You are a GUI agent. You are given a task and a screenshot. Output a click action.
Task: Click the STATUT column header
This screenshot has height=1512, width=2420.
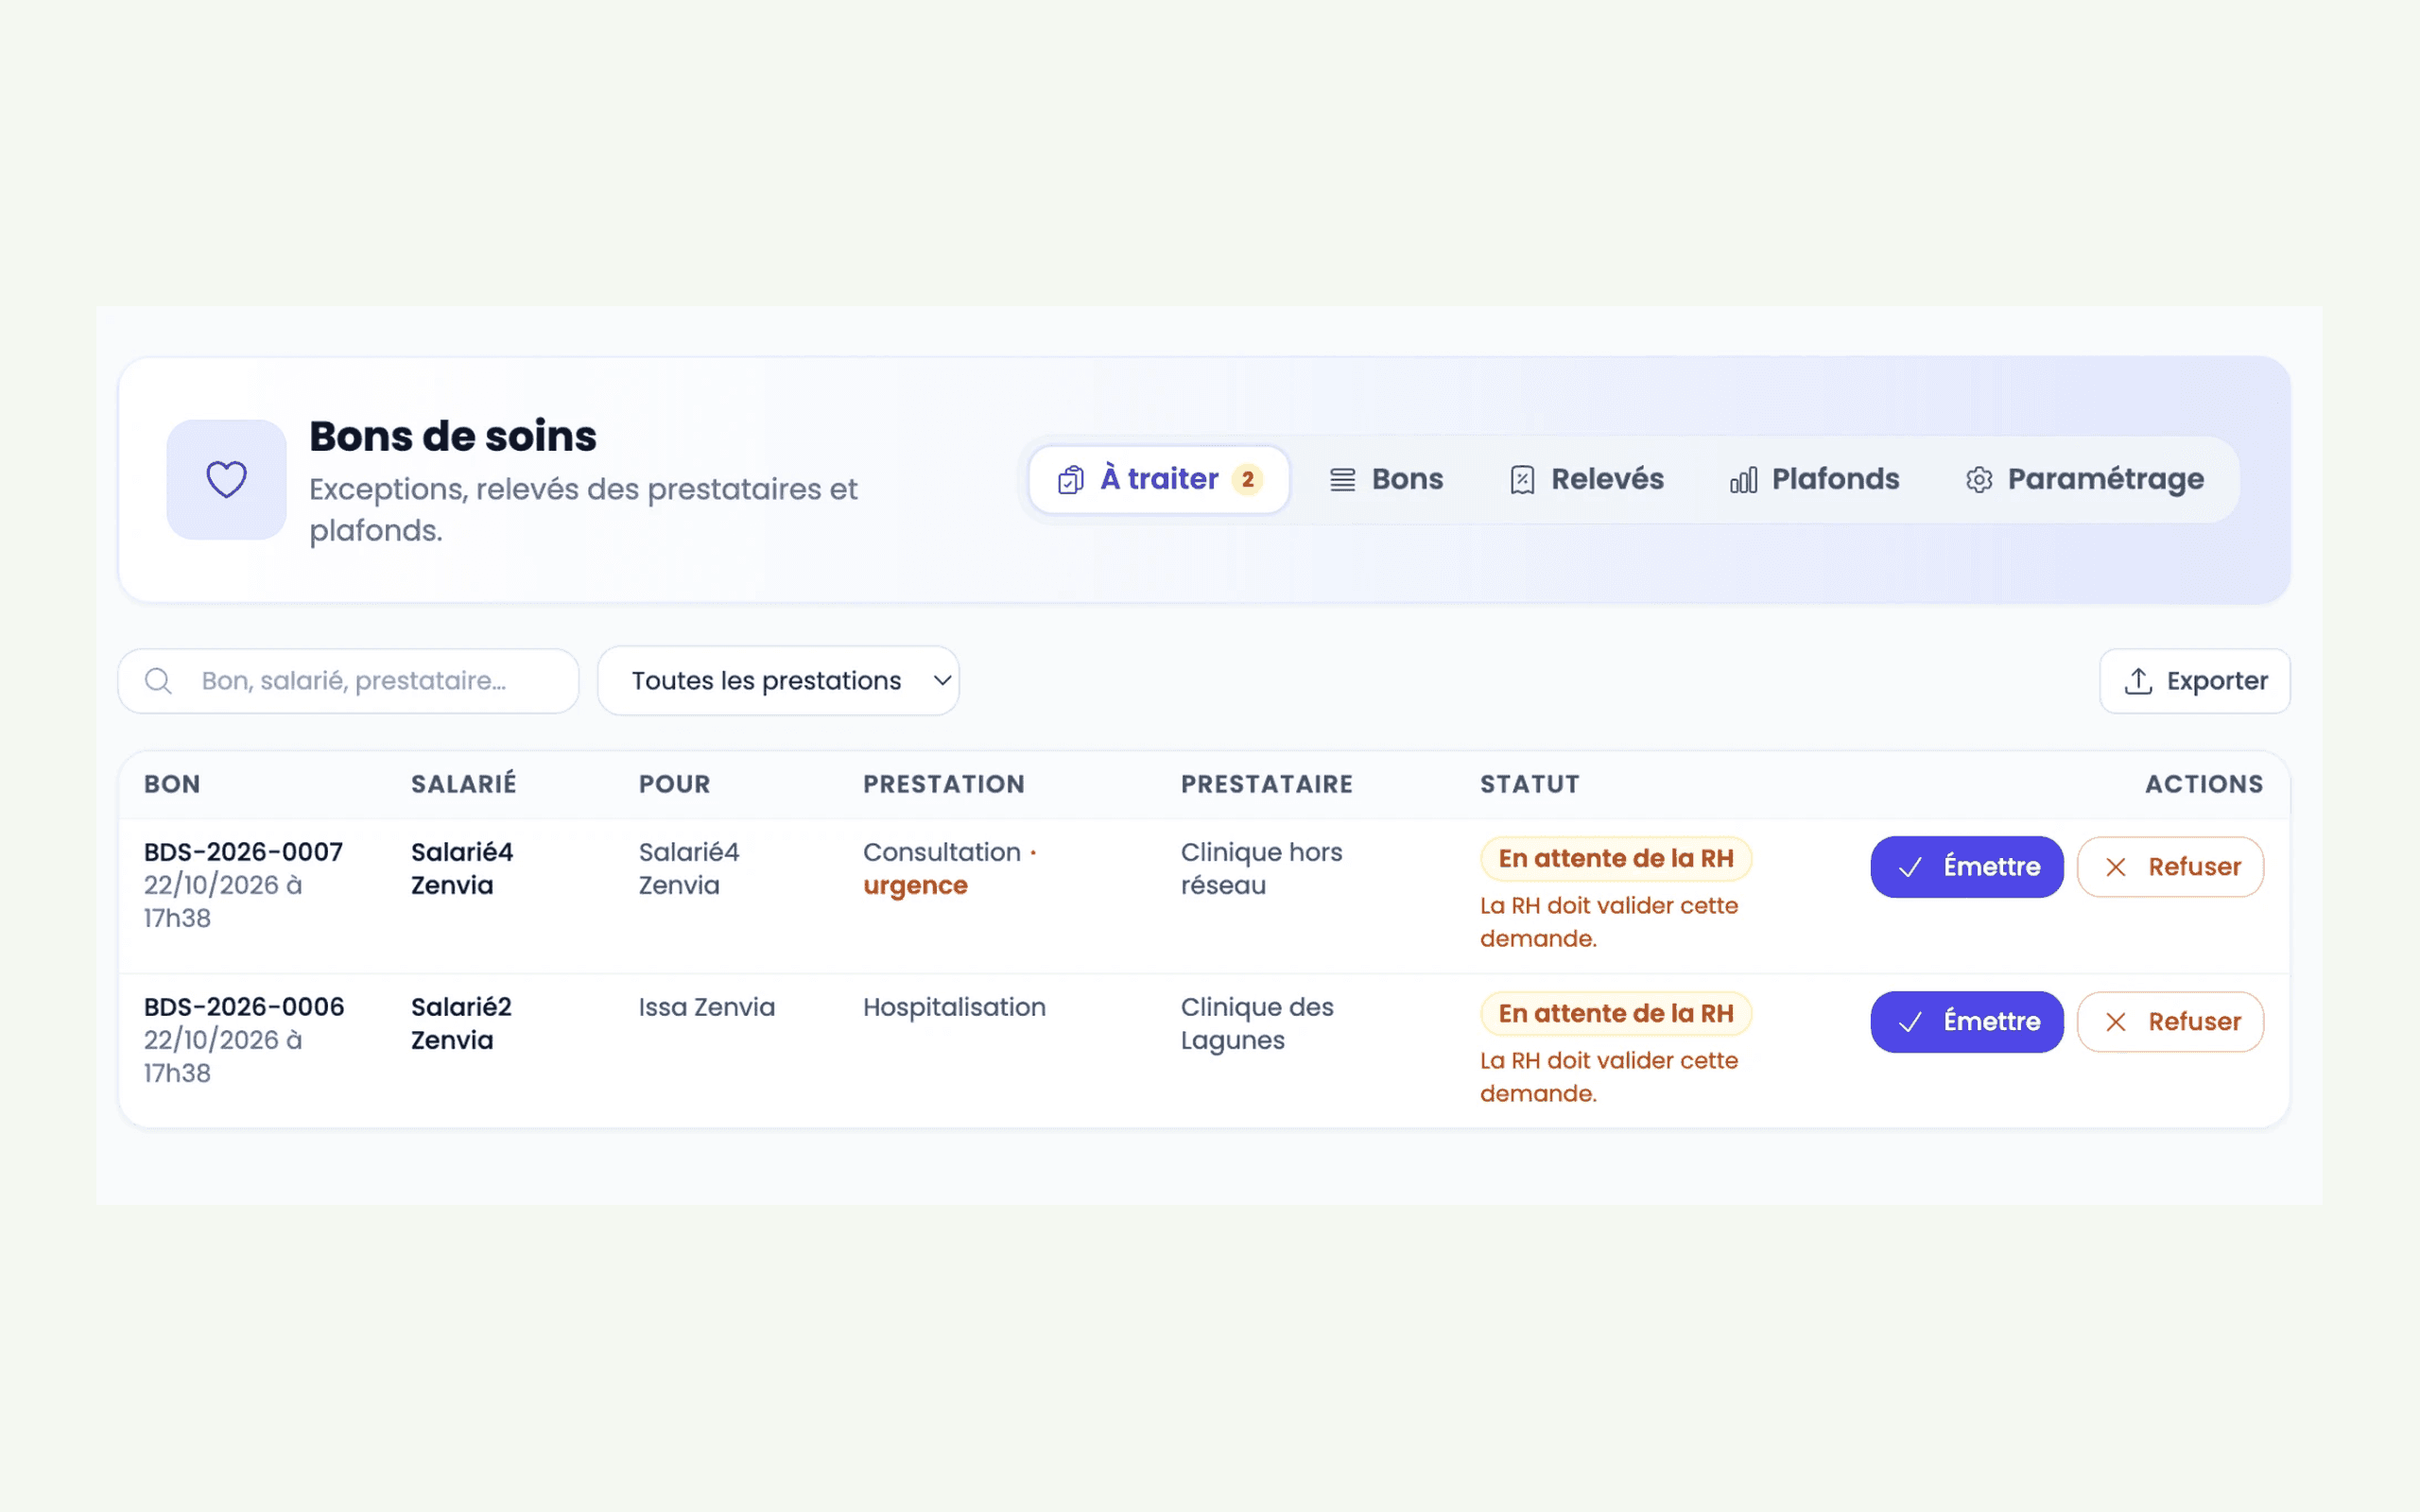(x=1530, y=785)
